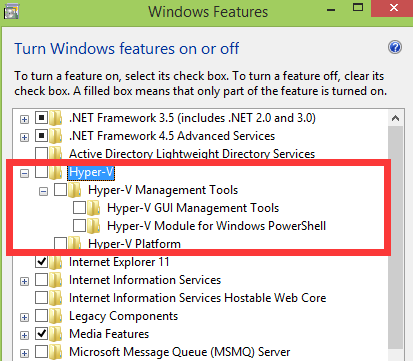413x361 pixels.
Task: Enable the Hyper-V checkbox
Action: click(41, 172)
